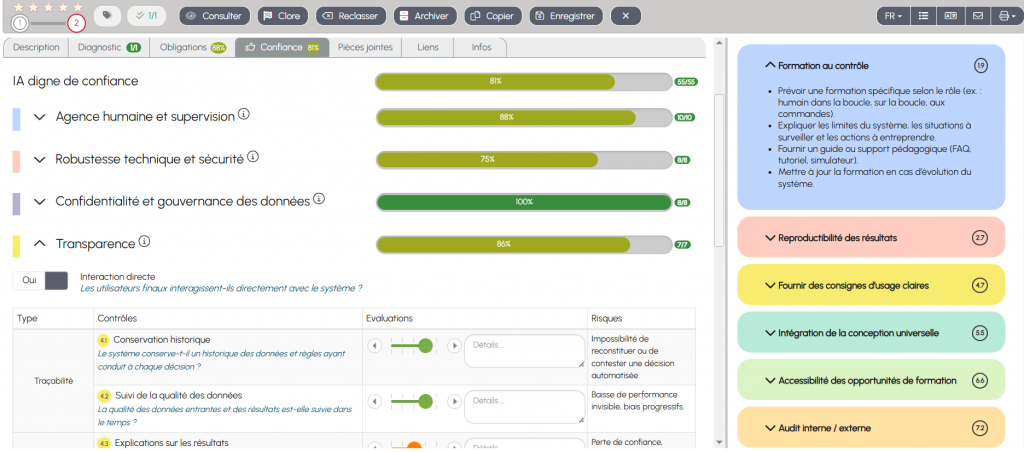Click the main panel vertical scrollbar thumb
The width and height of the screenshot is (1024, 452).
[720, 170]
